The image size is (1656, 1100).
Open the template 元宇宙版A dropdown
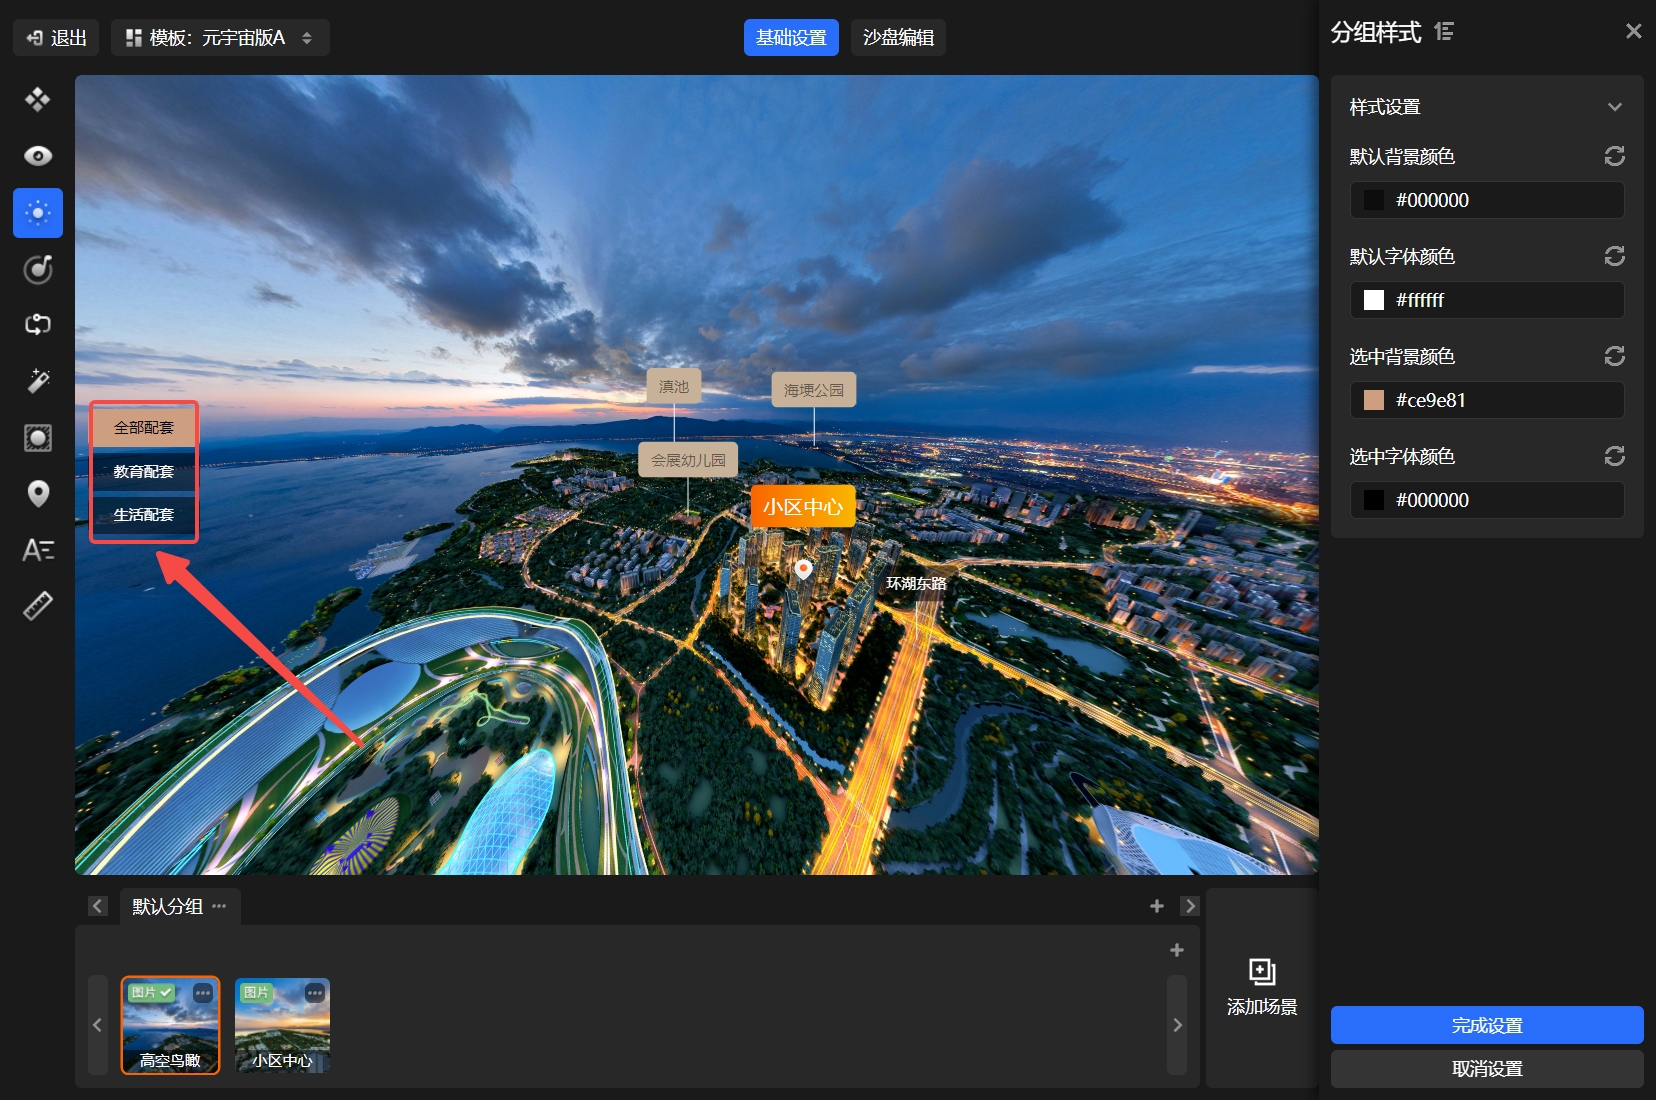point(220,38)
